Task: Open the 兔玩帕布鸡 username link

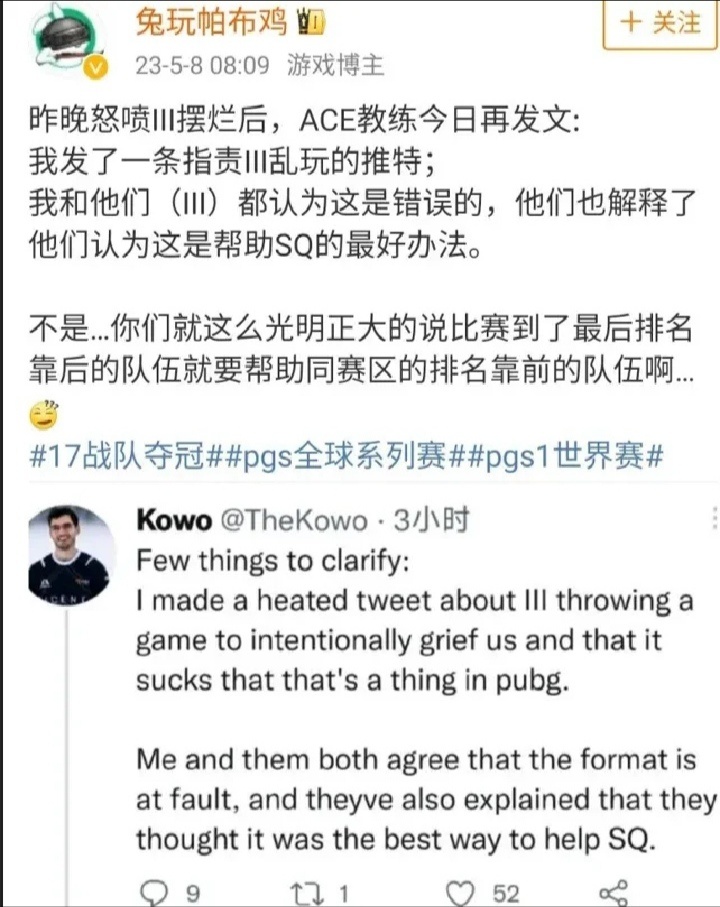Action: point(211,23)
